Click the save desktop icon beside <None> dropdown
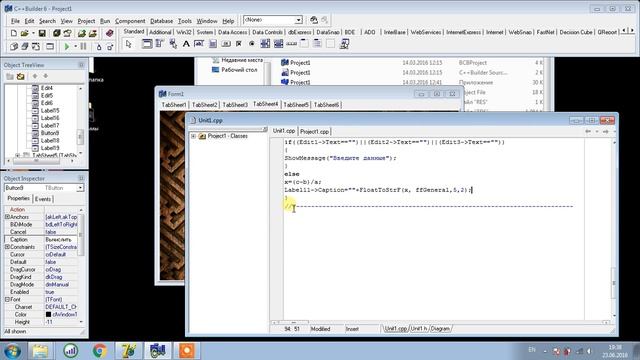Viewport: 640px width, 360px height. pyautogui.click(x=314, y=20)
